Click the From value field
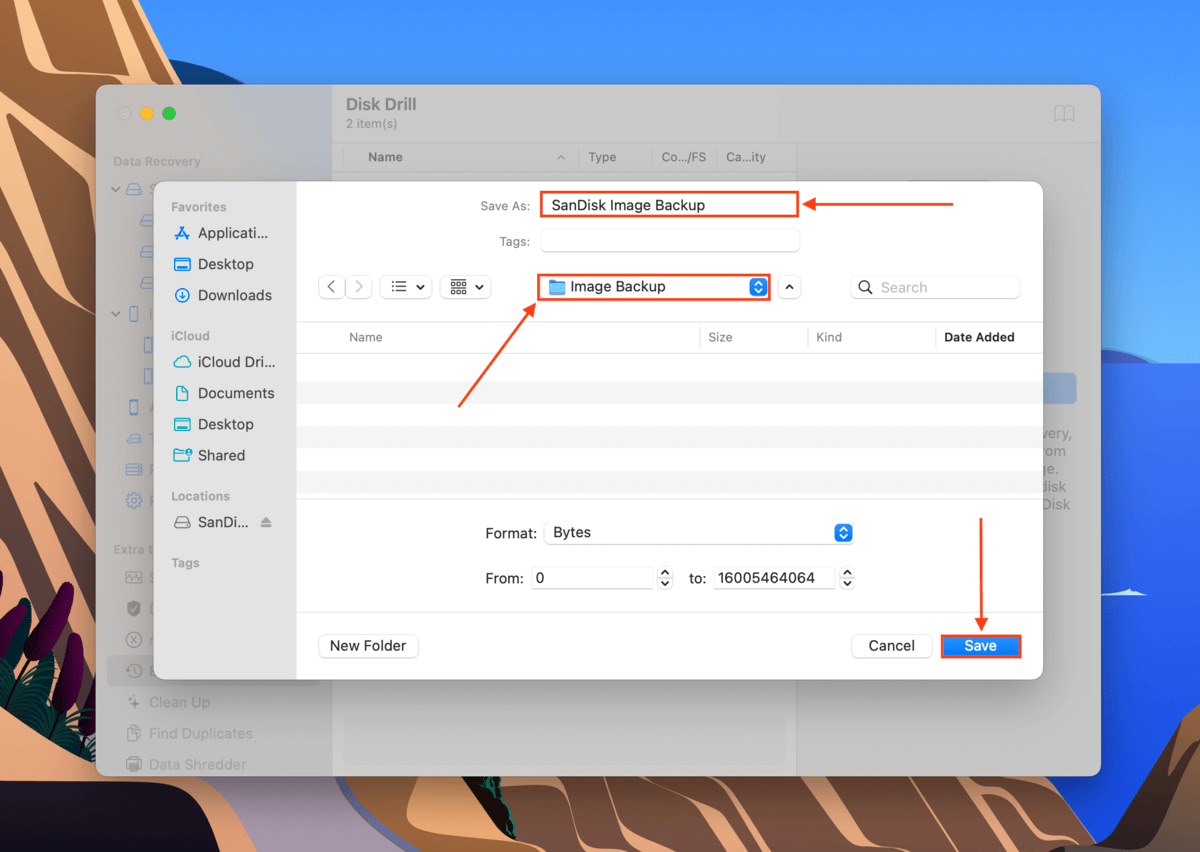The width and height of the screenshot is (1200, 852). tap(592, 578)
